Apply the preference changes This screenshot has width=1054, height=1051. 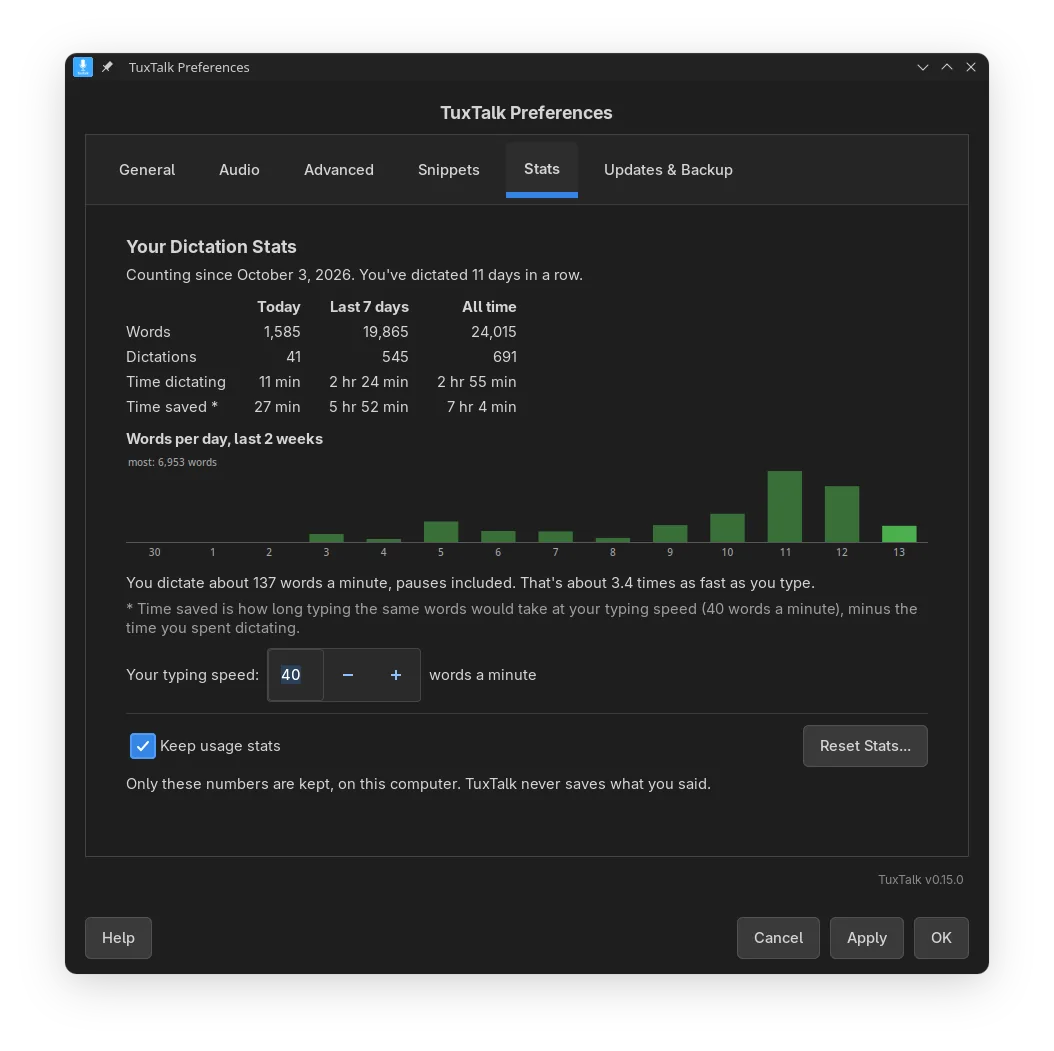(866, 937)
